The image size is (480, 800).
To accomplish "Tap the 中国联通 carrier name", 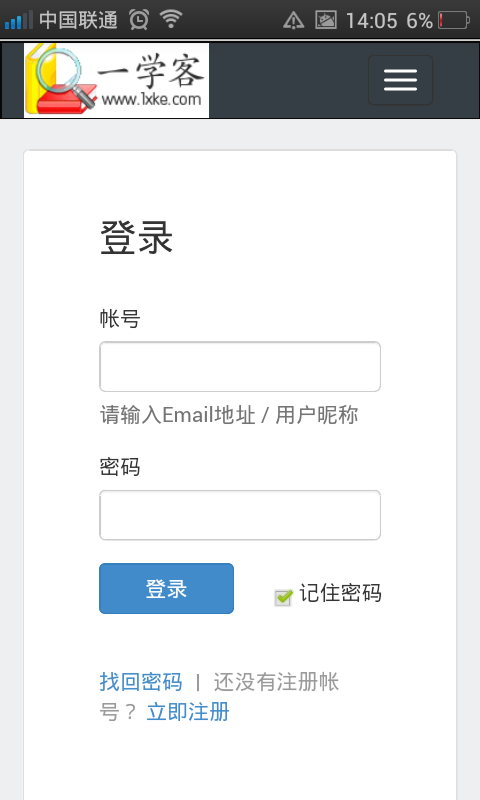I will pyautogui.click(x=78, y=20).
